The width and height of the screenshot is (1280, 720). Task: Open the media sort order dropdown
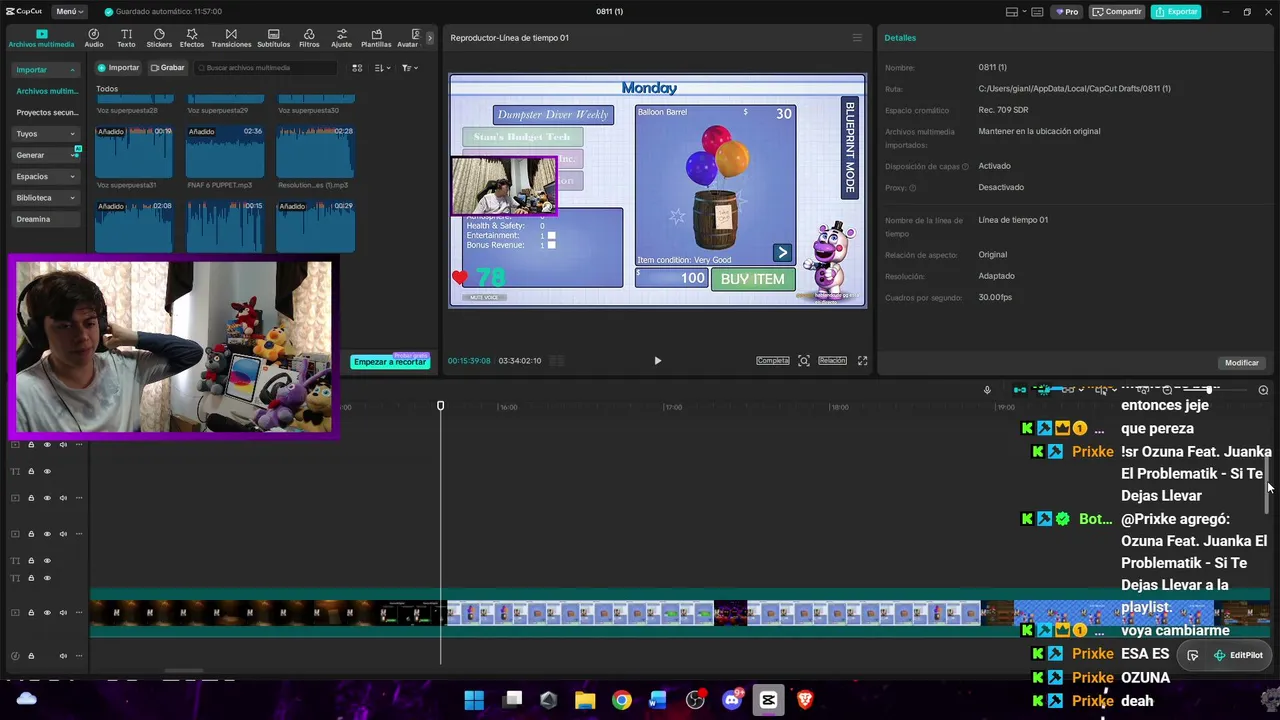coord(383,68)
